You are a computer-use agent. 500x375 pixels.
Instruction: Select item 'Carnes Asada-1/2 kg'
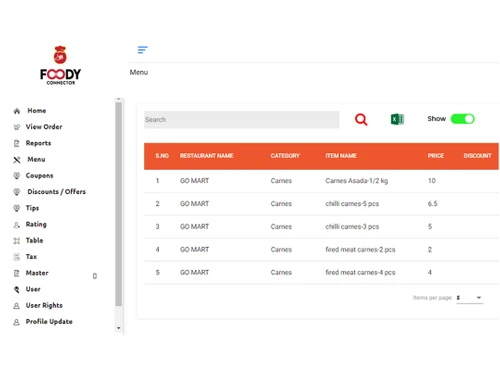tap(357, 181)
